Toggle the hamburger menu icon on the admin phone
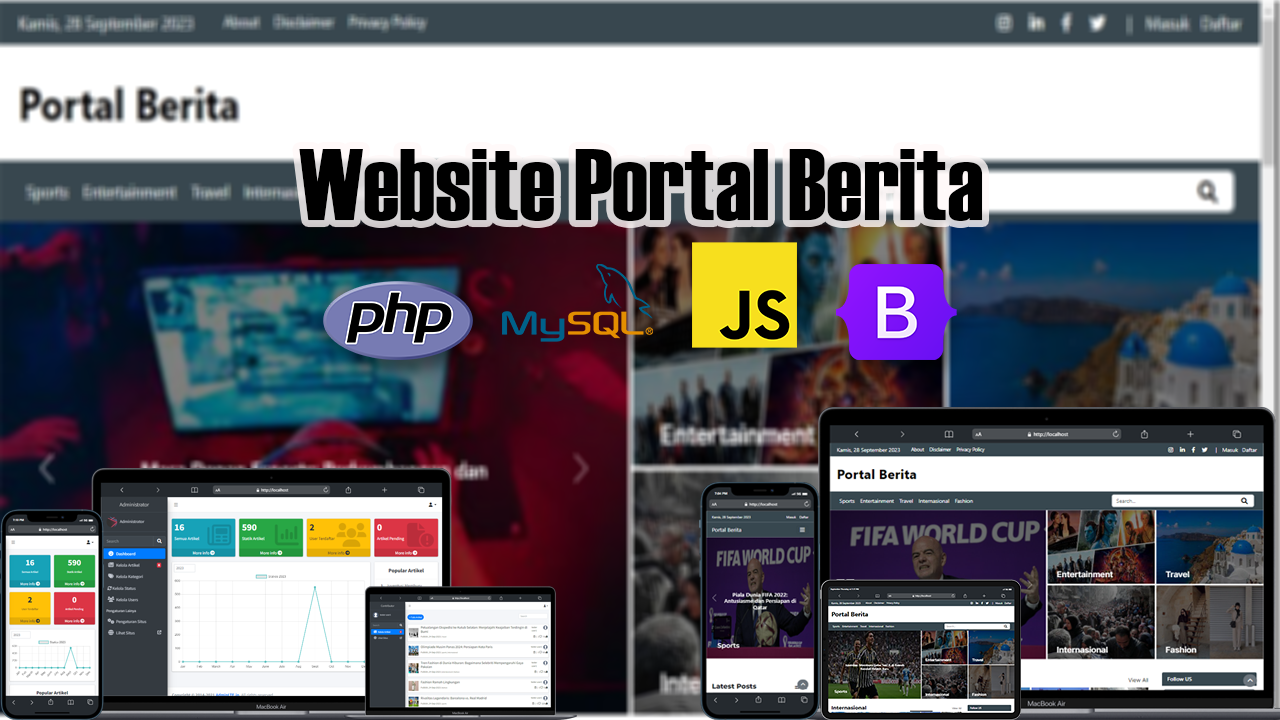The width and height of the screenshot is (1280, 720). (13, 540)
